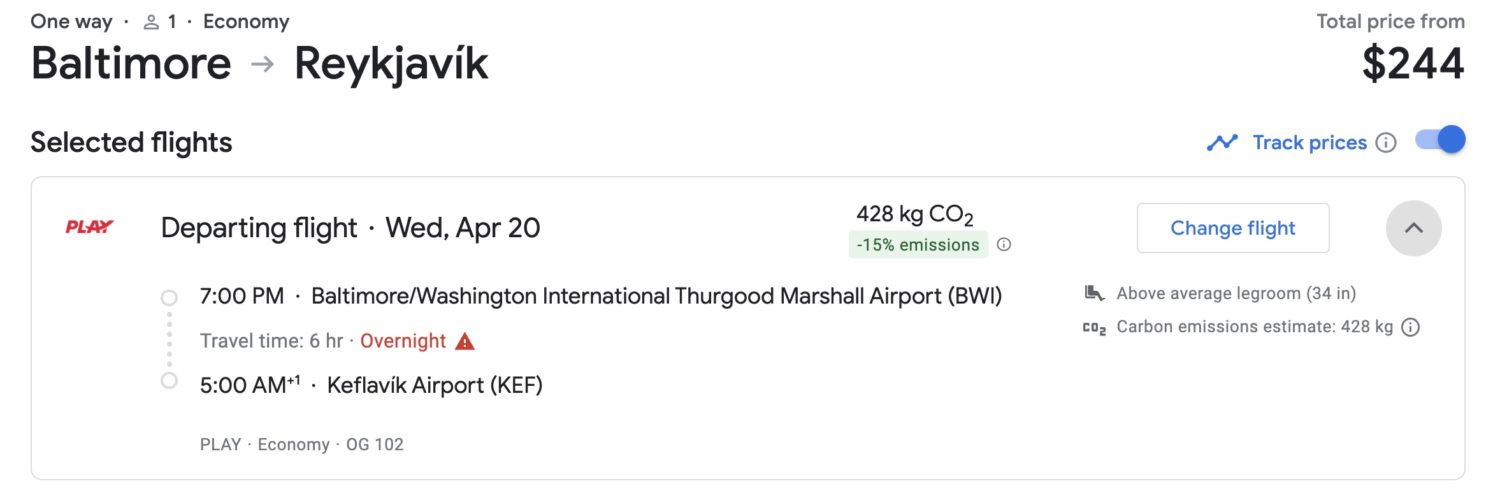The height and width of the screenshot is (500, 1500).
Task: Click the passenger count person icon
Action: coord(151,22)
